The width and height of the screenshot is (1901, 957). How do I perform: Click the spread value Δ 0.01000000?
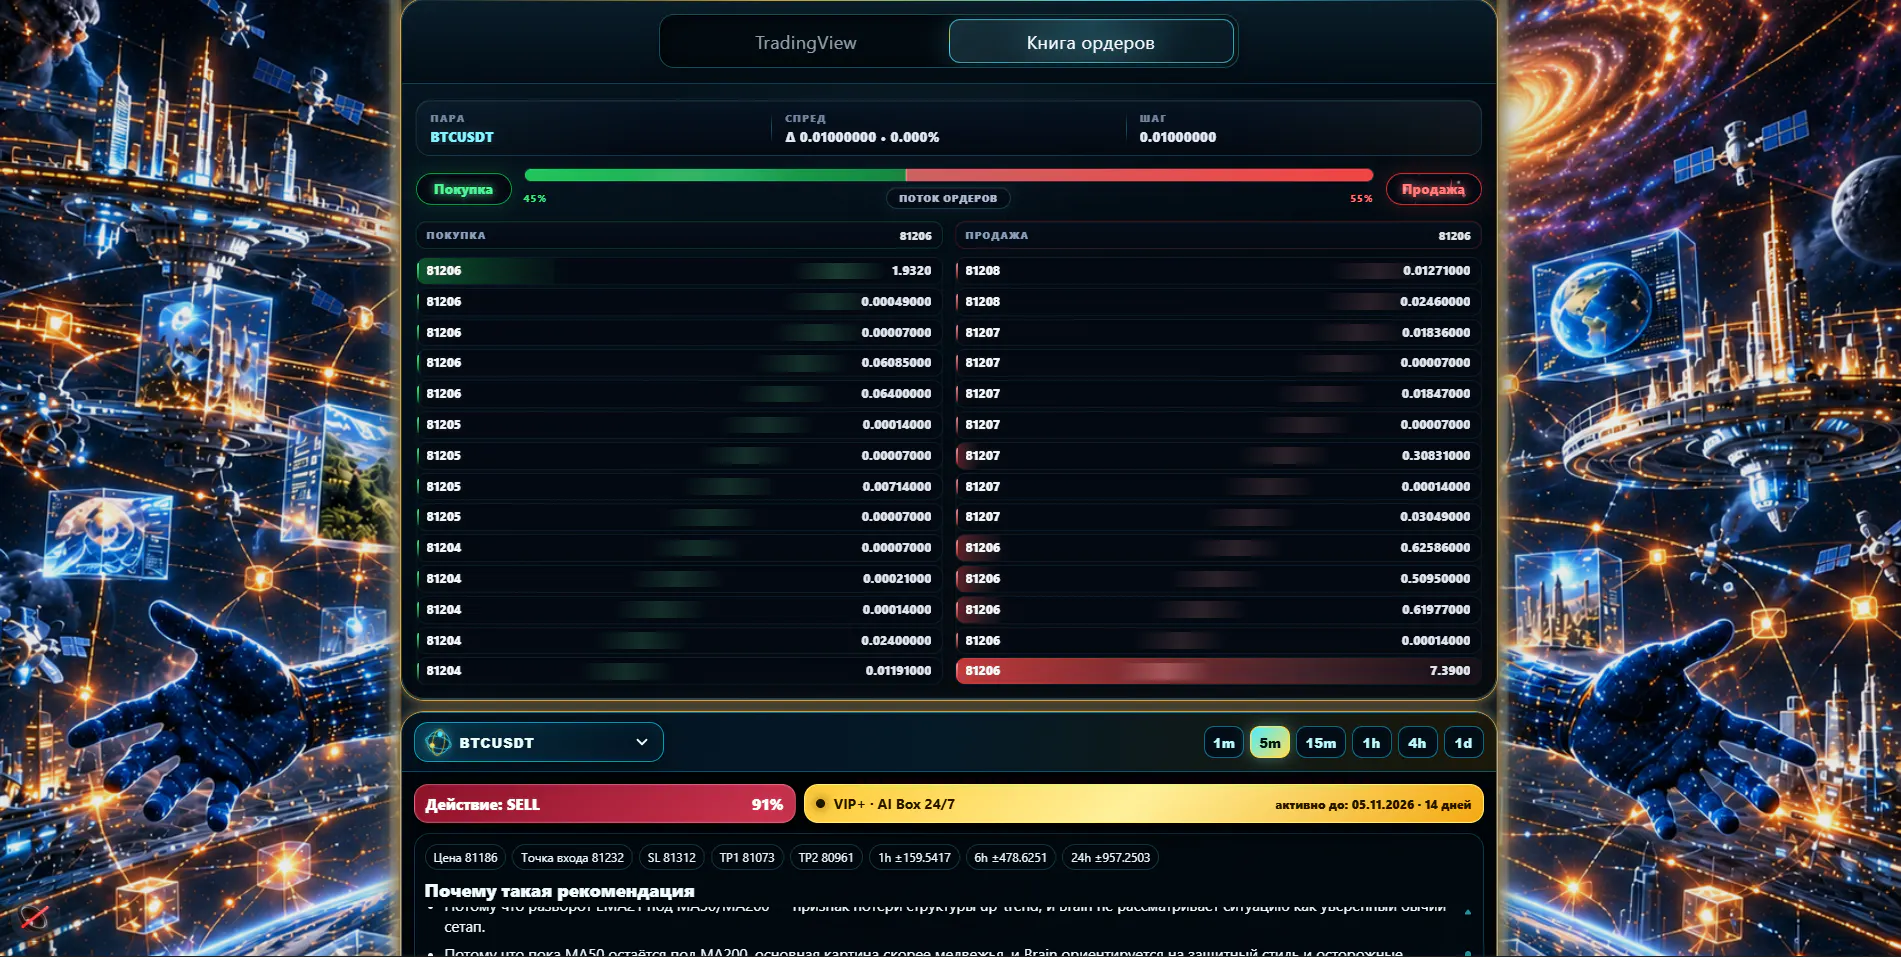point(862,137)
